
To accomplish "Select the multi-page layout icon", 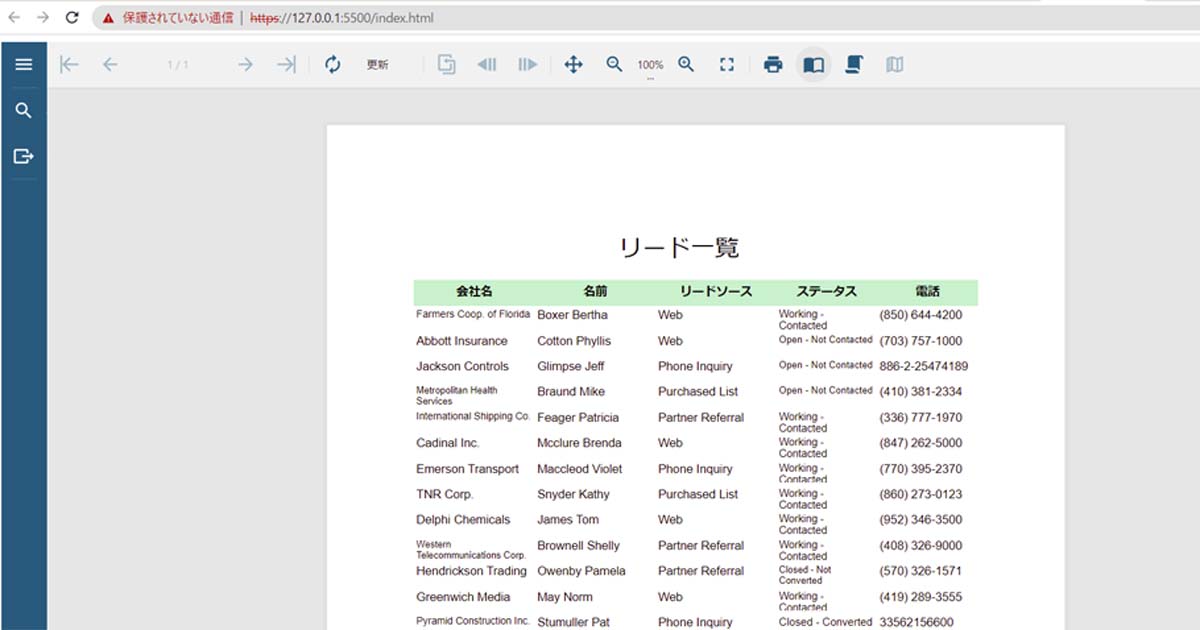I will 893,64.
